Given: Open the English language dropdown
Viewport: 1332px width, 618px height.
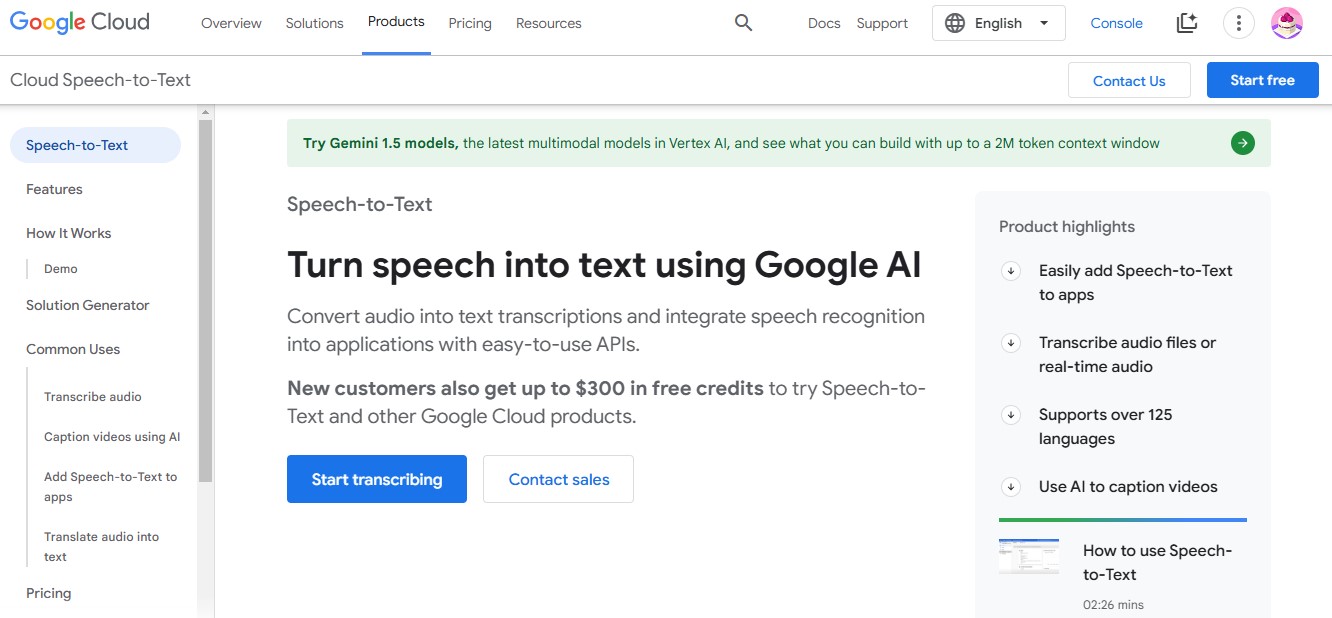Looking at the screenshot, I should (998, 23).
